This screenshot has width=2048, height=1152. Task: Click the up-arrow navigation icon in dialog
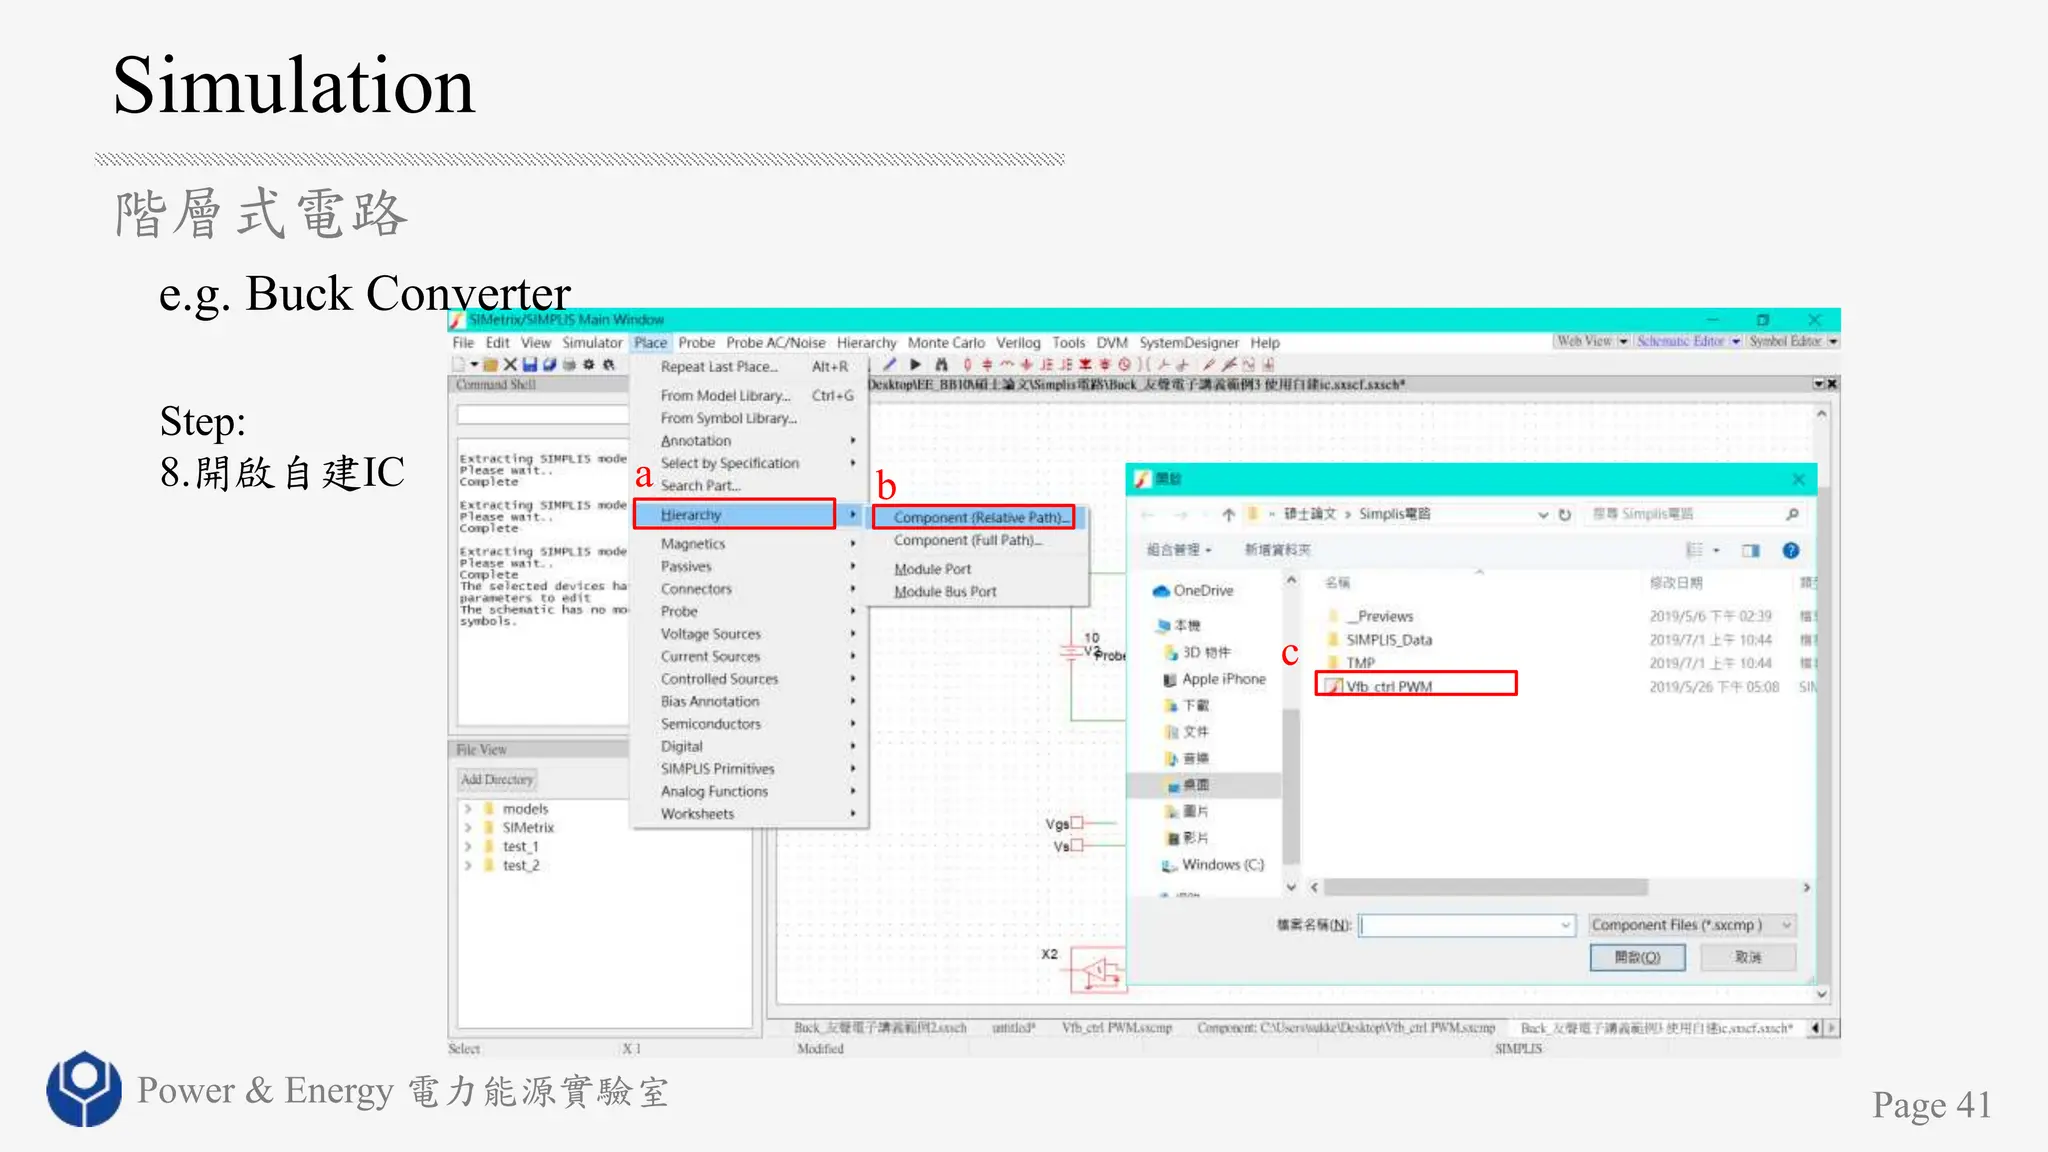click(x=1228, y=514)
